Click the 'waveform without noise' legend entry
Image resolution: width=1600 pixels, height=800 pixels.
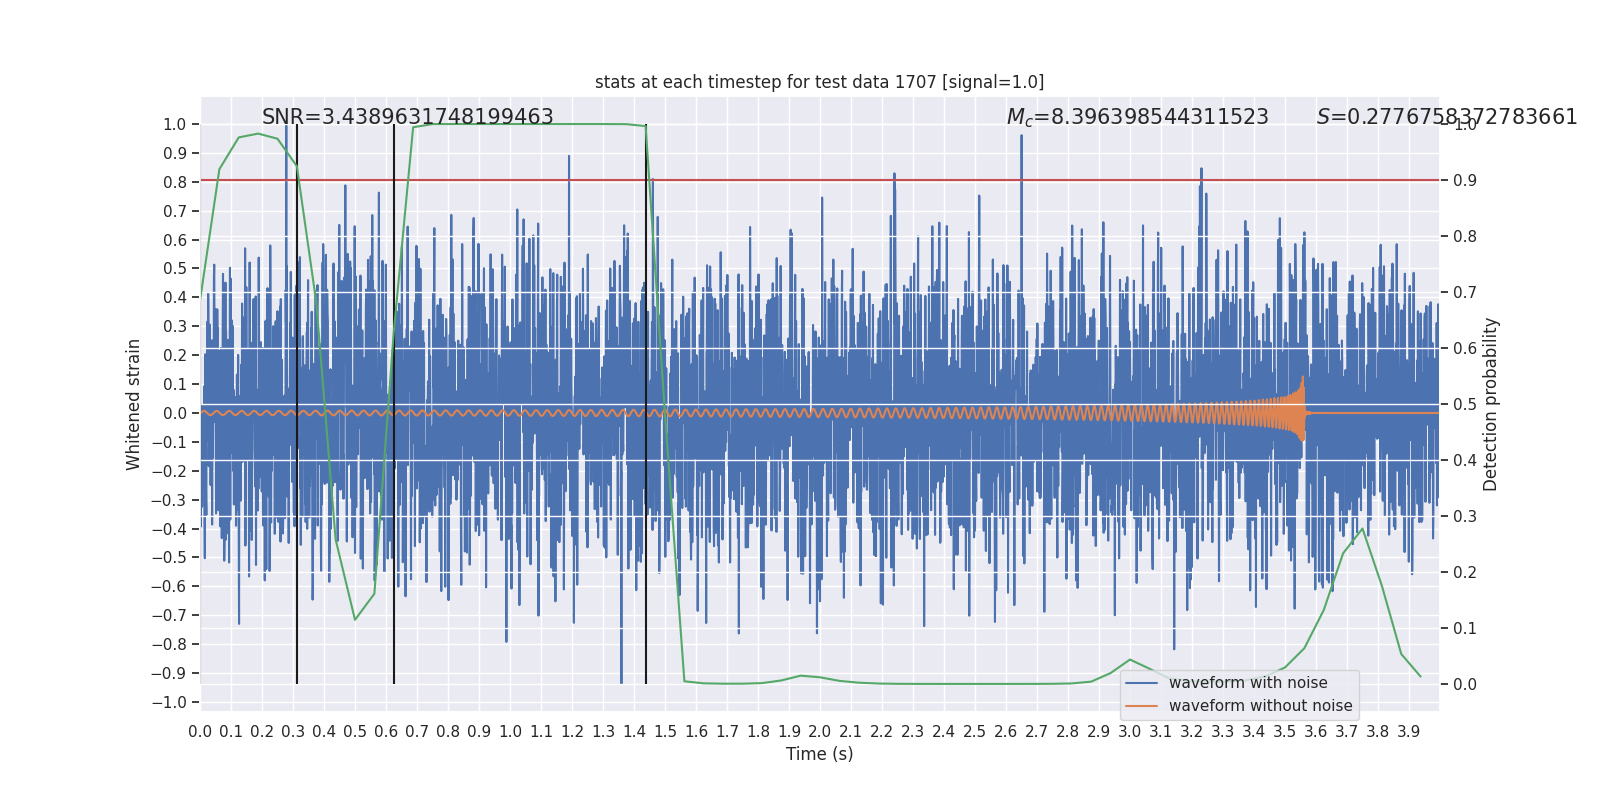point(1260,706)
